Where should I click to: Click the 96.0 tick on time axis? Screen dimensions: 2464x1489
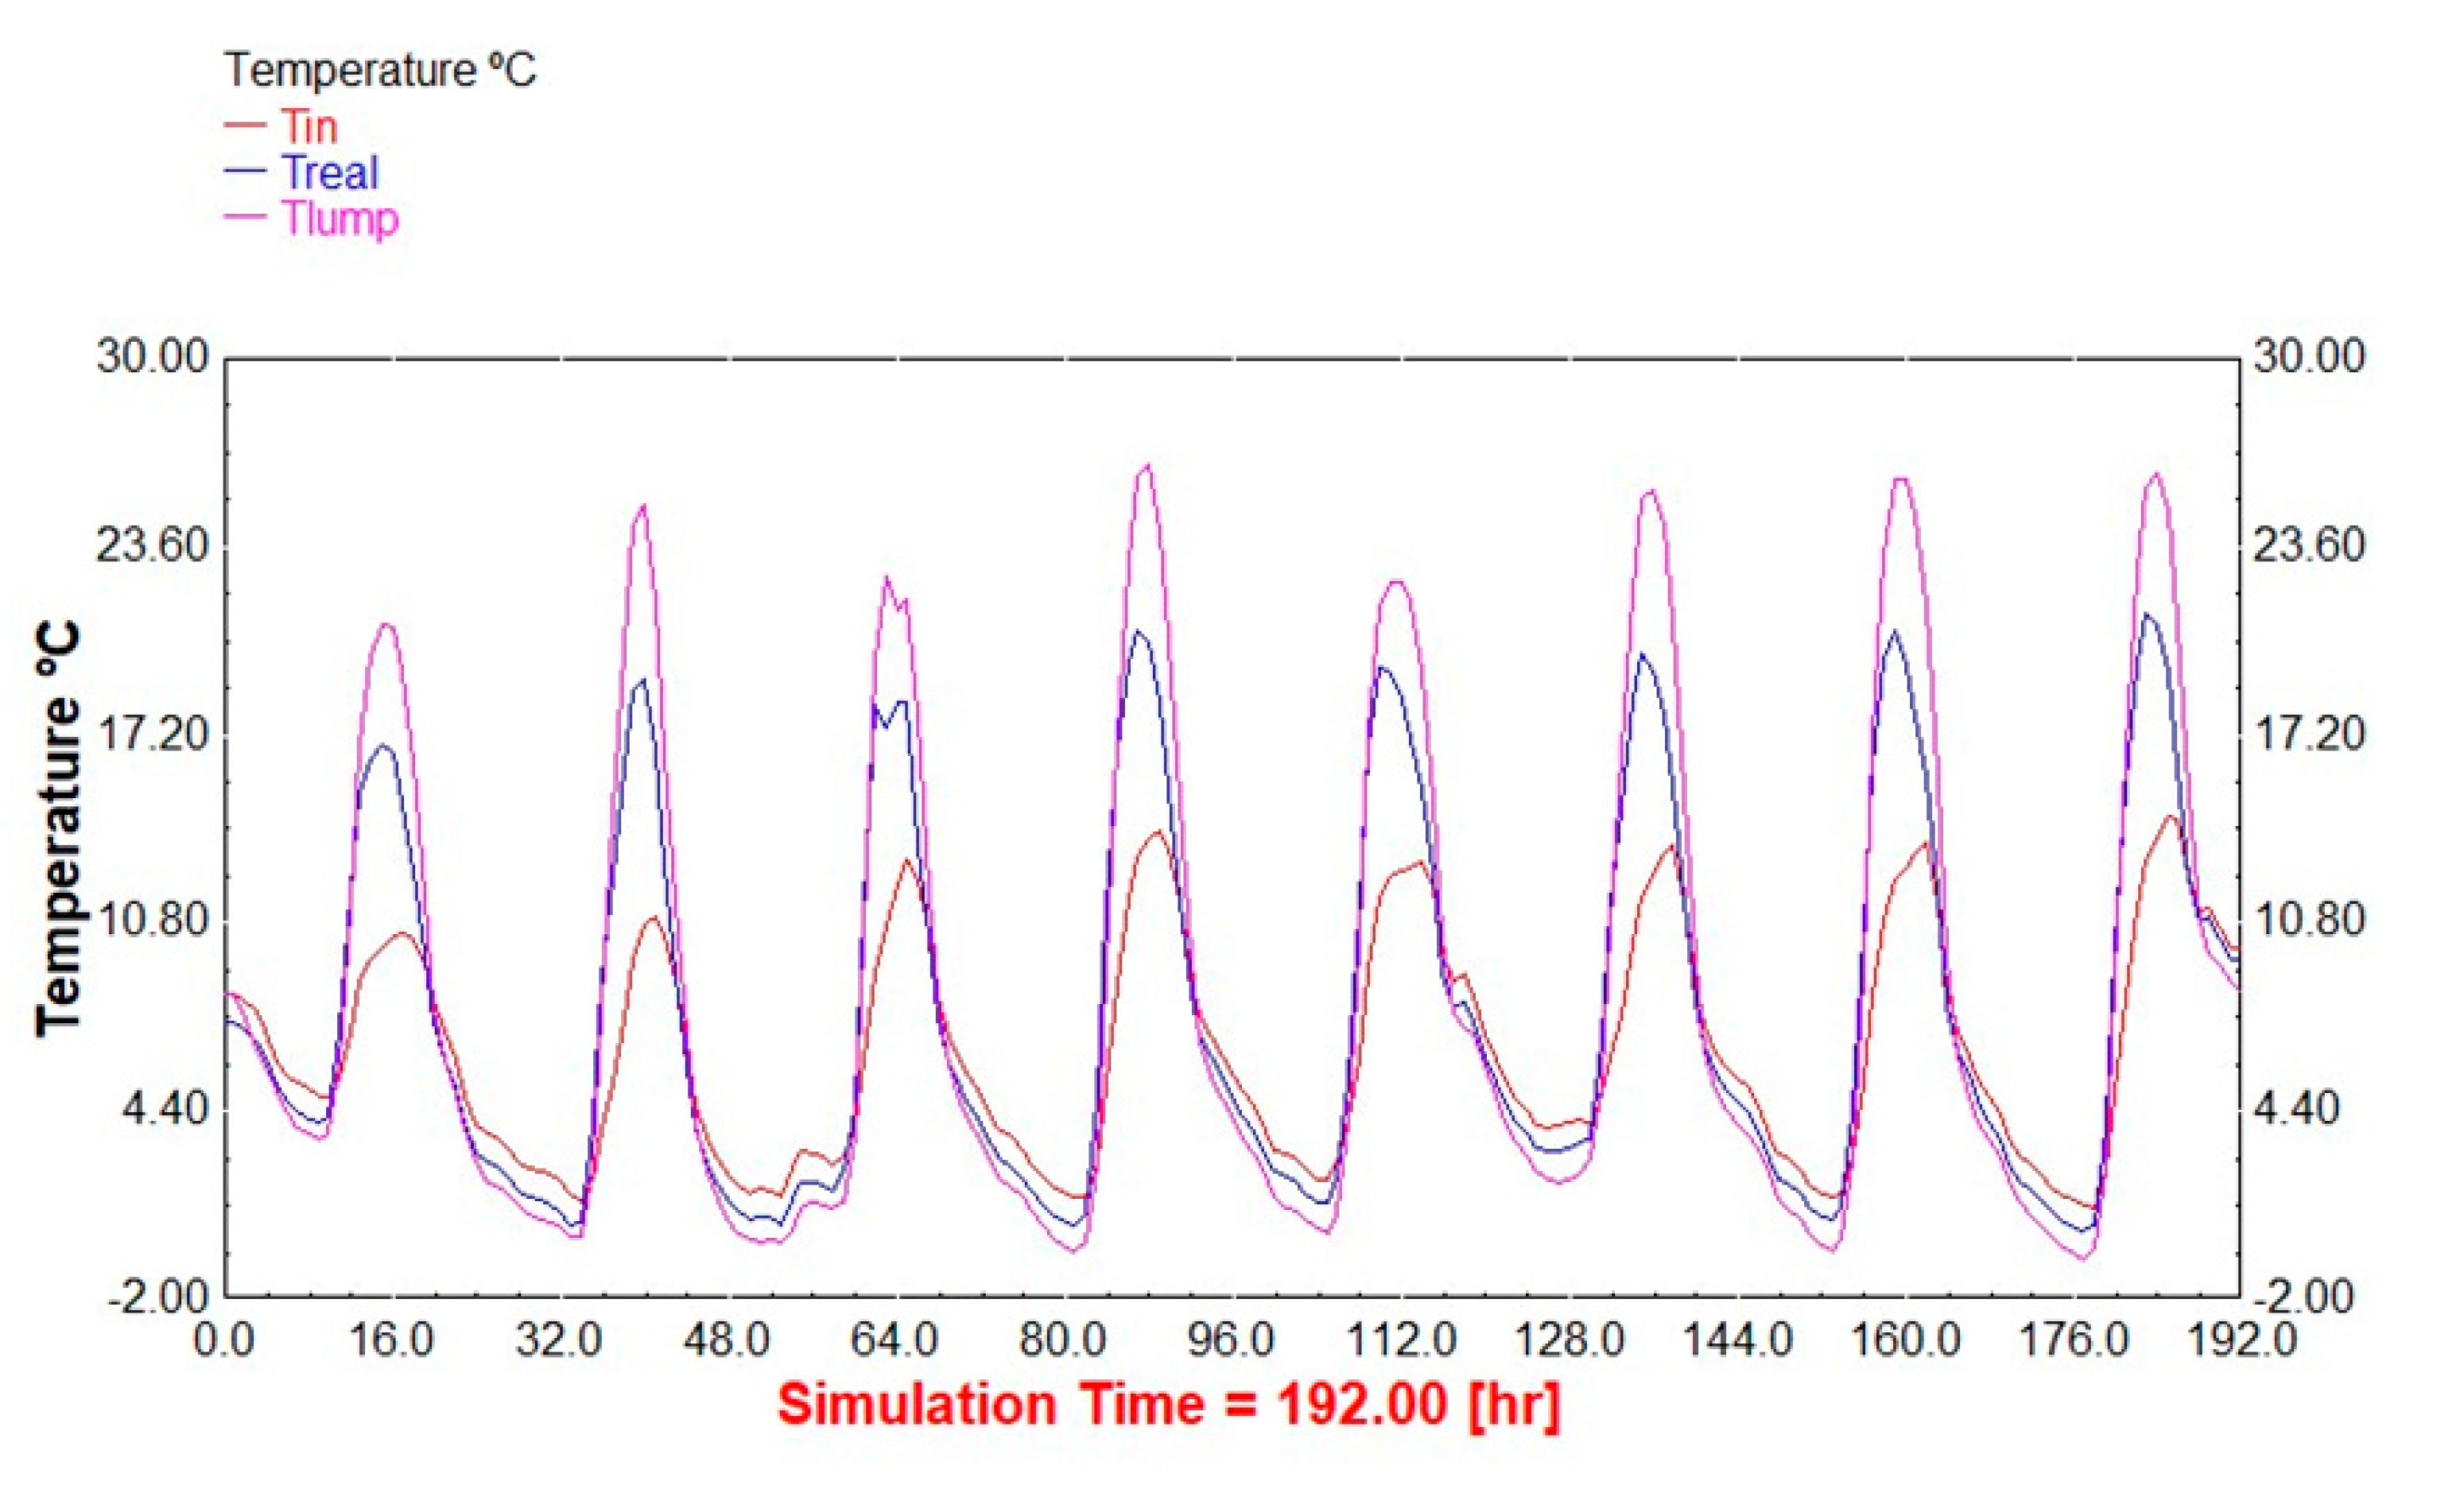pyautogui.click(x=1232, y=1340)
